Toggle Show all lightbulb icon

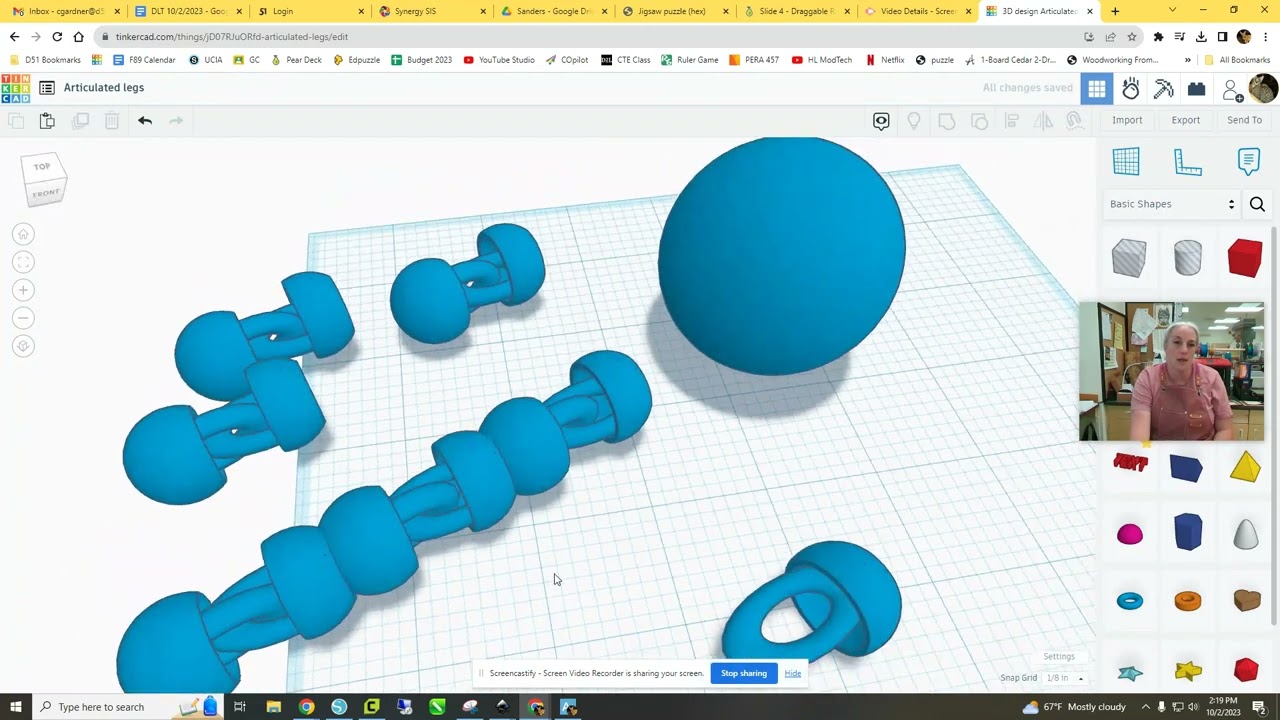[914, 121]
